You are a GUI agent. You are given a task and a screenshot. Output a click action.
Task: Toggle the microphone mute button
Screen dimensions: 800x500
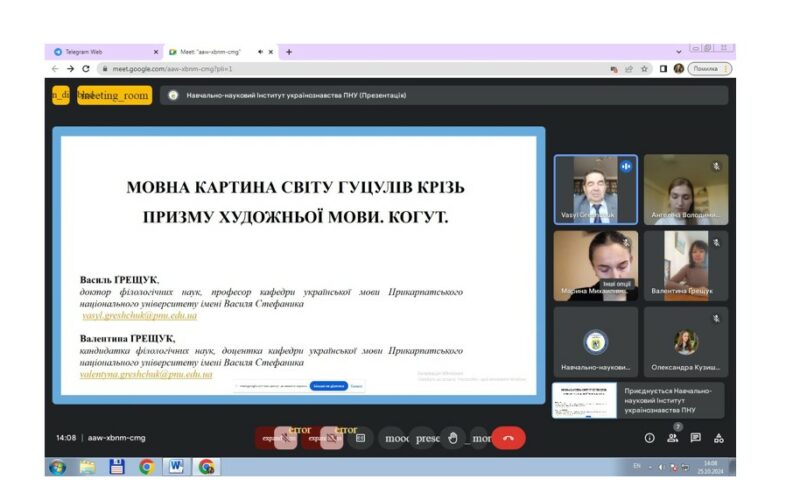point(285,438)
